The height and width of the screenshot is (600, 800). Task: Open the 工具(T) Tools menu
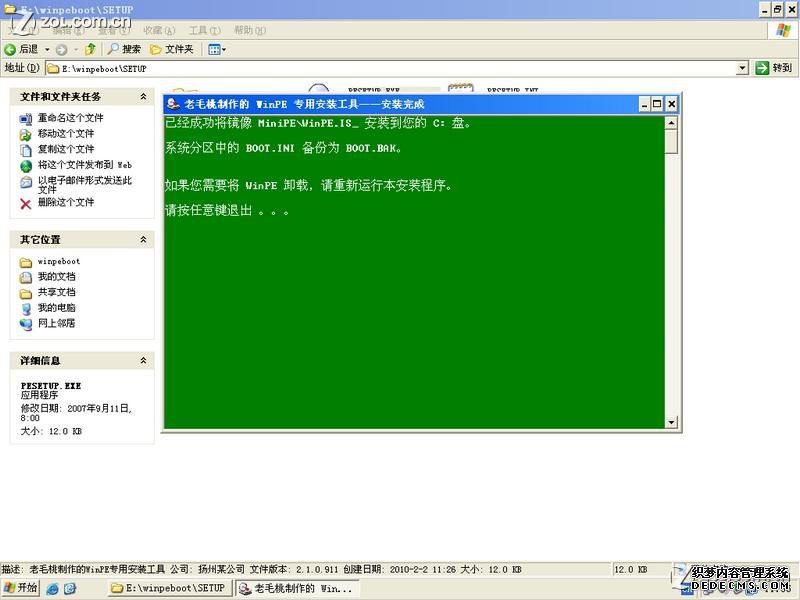pos(205,31)
